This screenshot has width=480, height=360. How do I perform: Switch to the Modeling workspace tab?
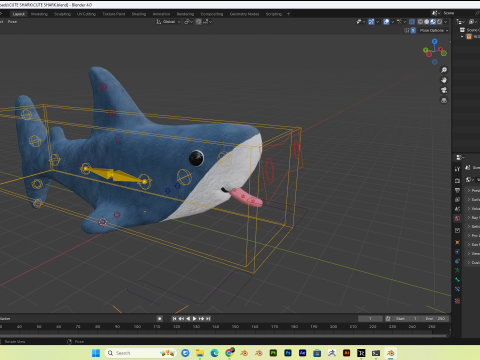[39, 14]
